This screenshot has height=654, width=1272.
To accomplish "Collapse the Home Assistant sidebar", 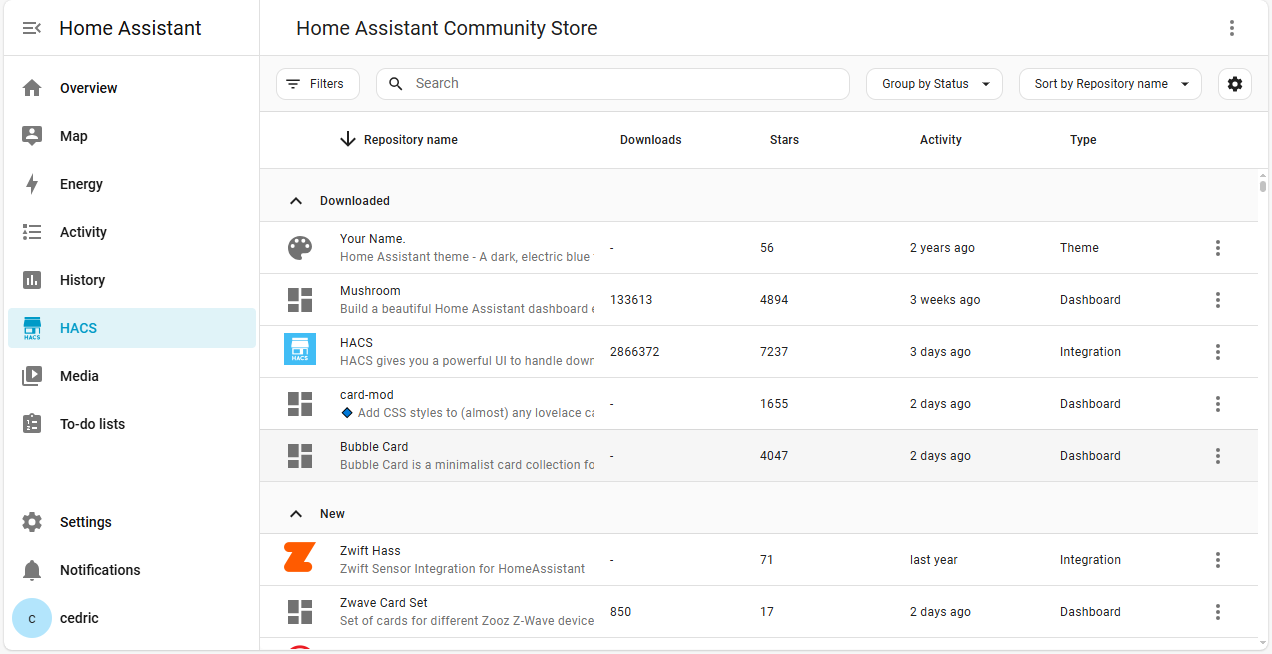I will [x=32, y=28].
